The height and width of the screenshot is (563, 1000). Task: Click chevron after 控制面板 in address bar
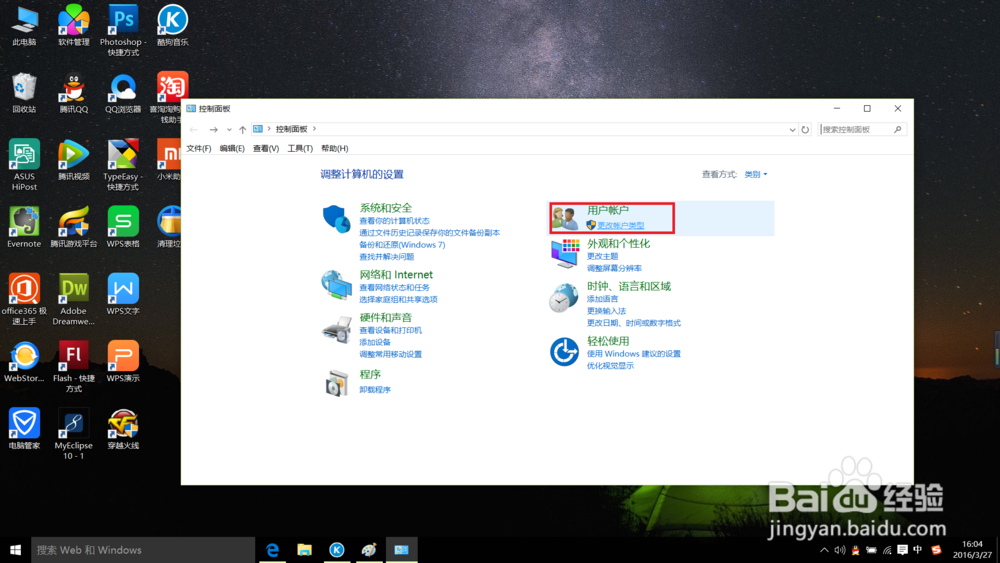coord(314,129)
